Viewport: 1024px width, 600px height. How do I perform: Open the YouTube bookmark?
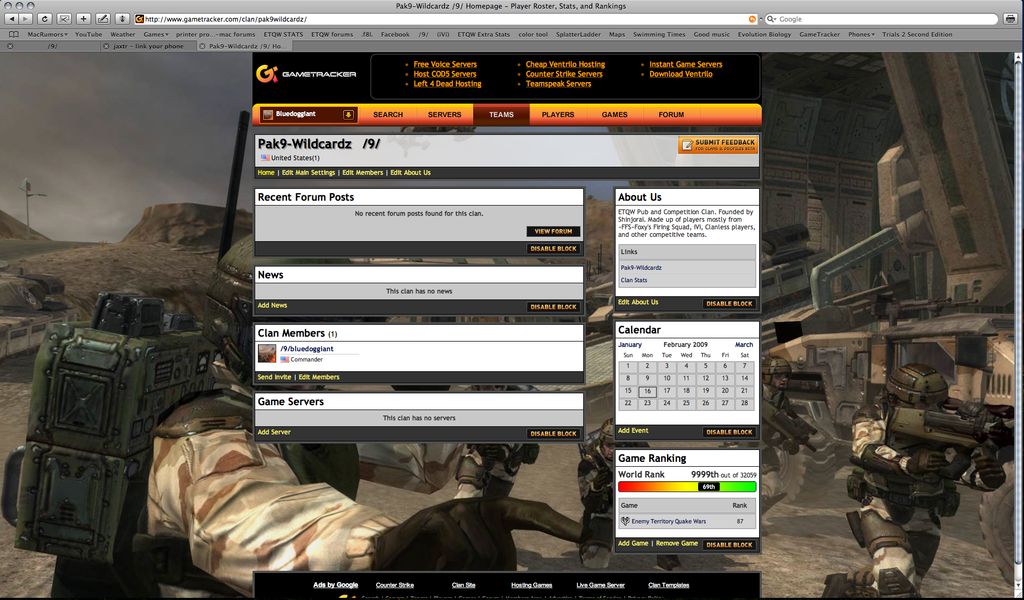tap(88, 34)
